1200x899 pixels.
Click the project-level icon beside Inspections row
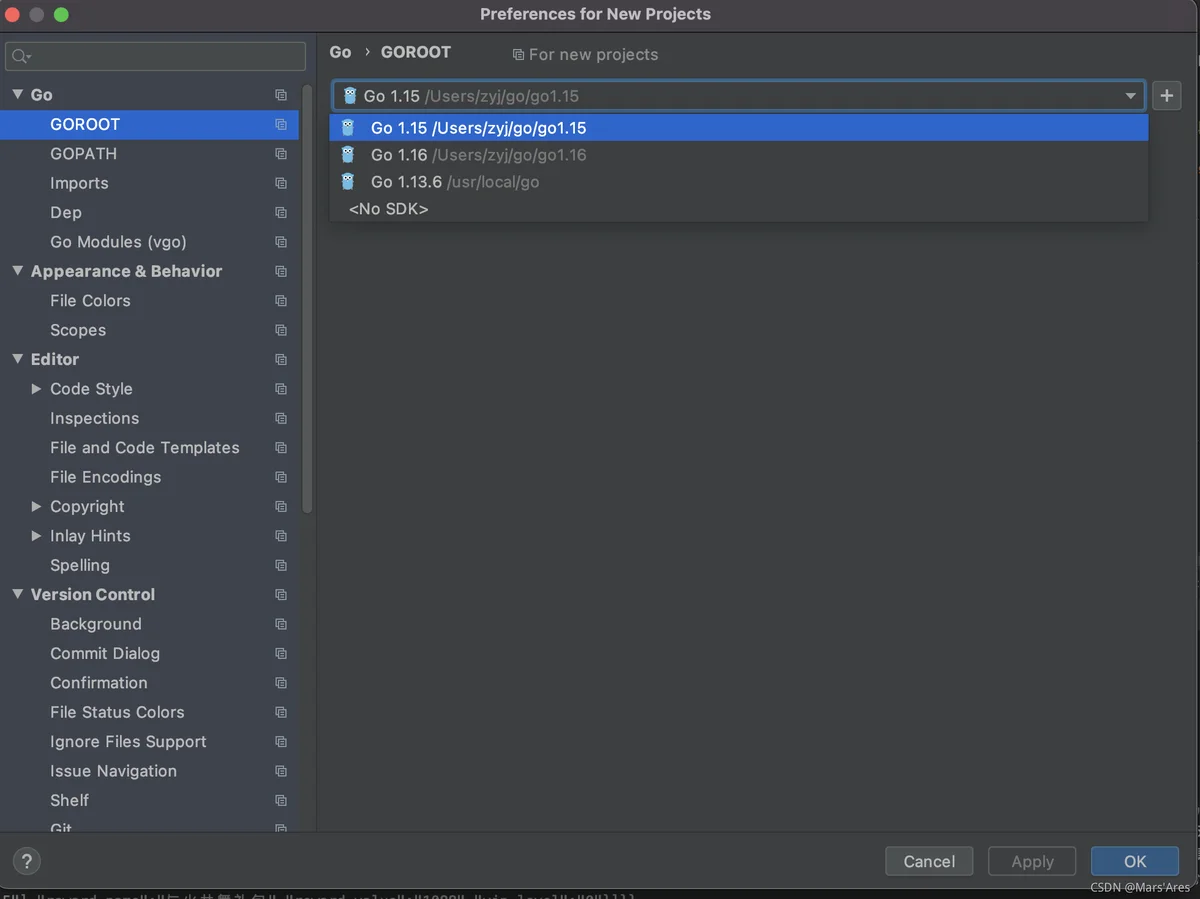point(281,418)
